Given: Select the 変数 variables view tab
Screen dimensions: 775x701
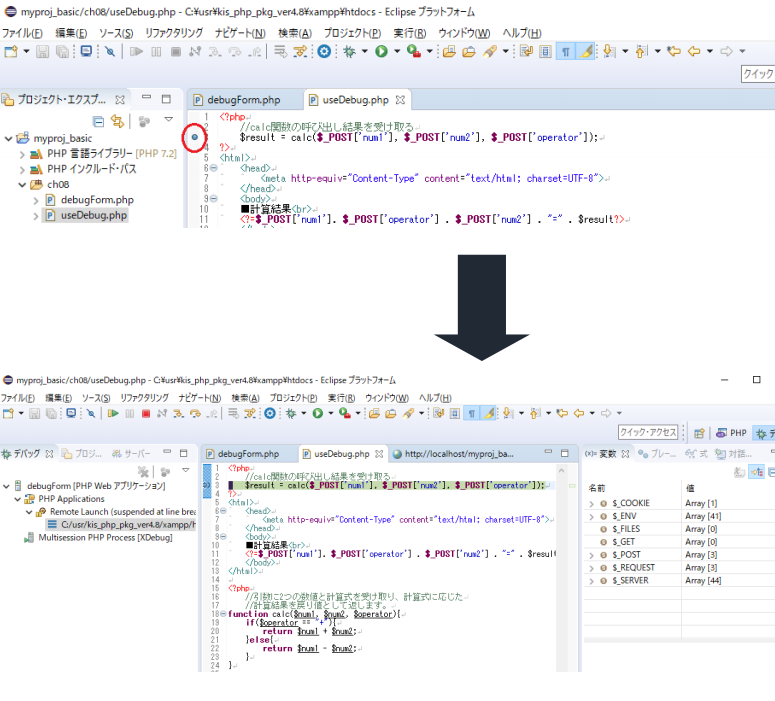Looking at the screenshot, I should coord(601,453).
